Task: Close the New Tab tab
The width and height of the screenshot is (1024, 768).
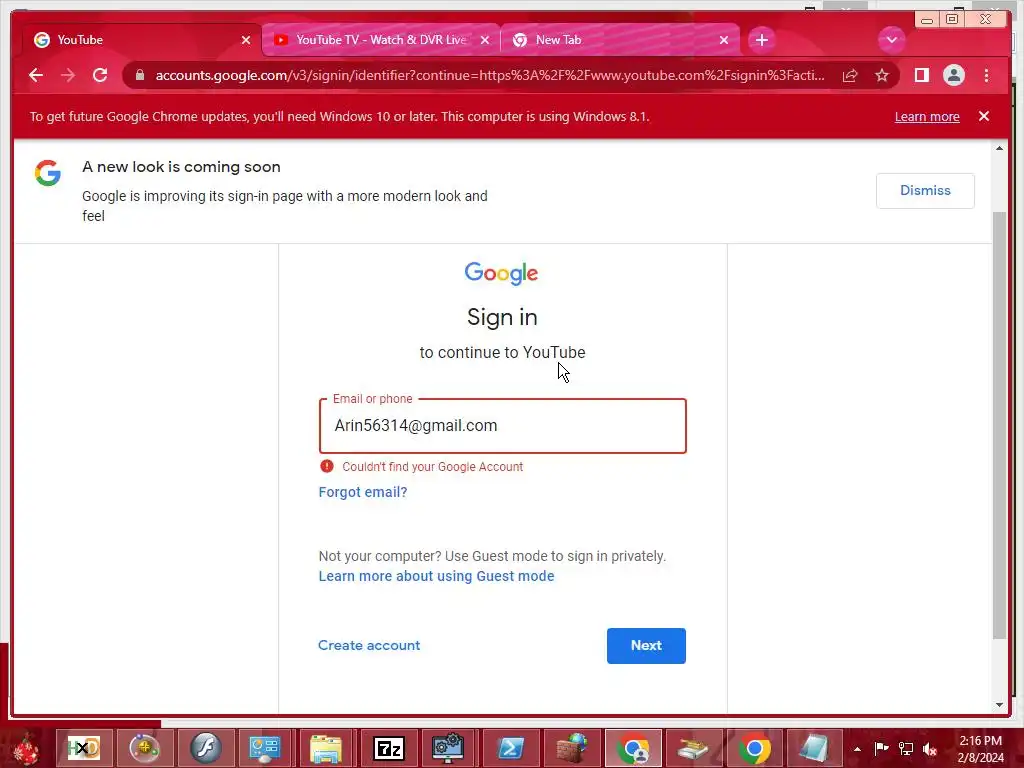Action: coord(724,40)
